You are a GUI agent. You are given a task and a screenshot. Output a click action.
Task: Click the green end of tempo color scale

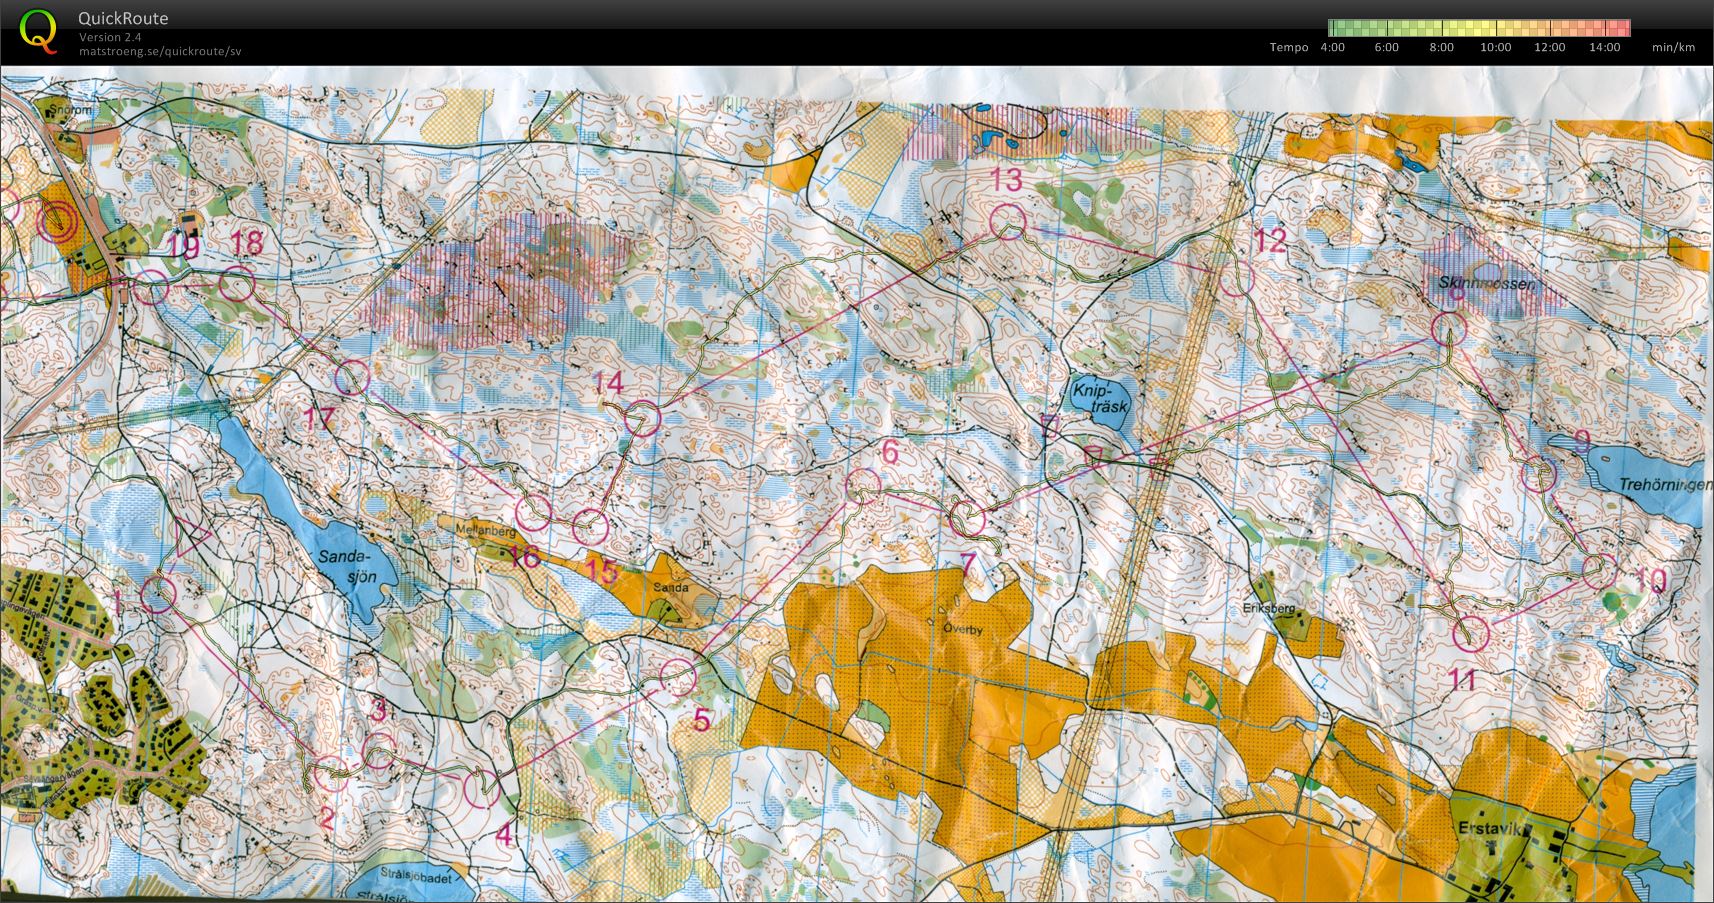pos(1337,27)
